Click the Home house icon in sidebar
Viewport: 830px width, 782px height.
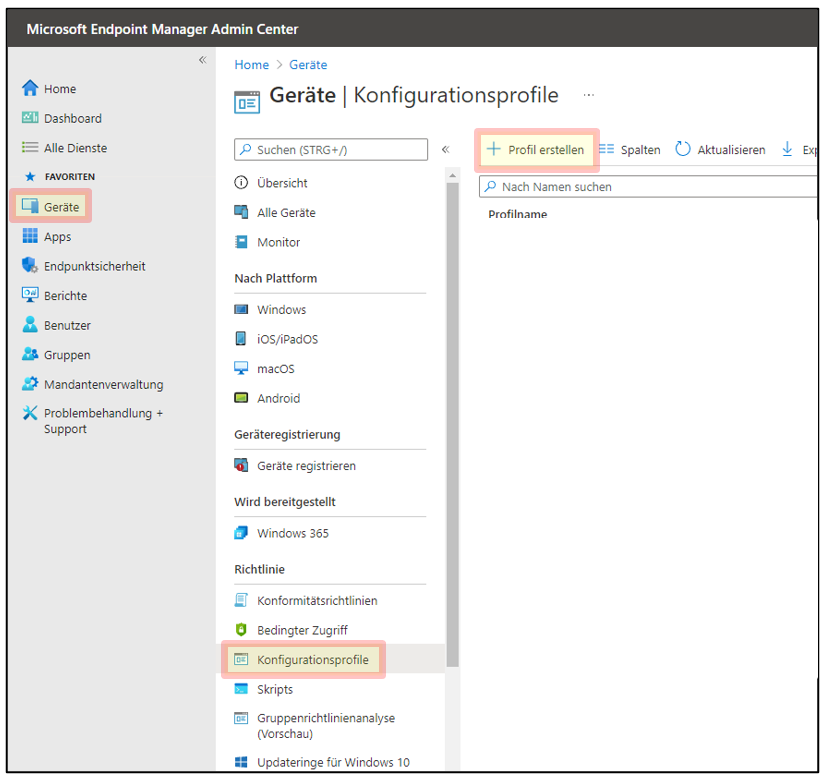(x=30, y=89)
